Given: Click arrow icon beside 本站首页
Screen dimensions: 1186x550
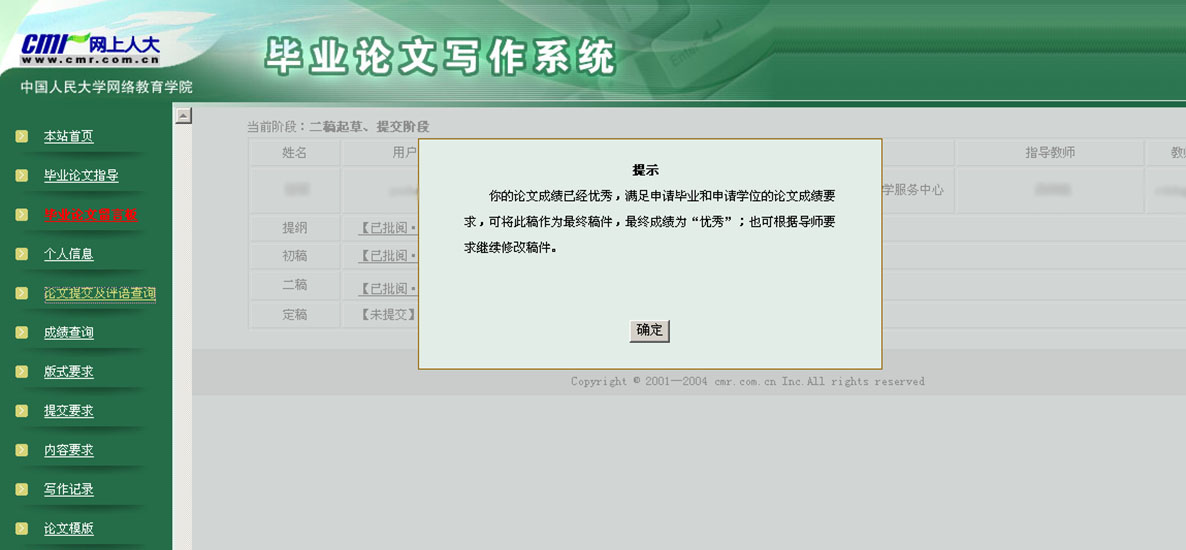Looking at the screenshot, I should coord(22,136).
